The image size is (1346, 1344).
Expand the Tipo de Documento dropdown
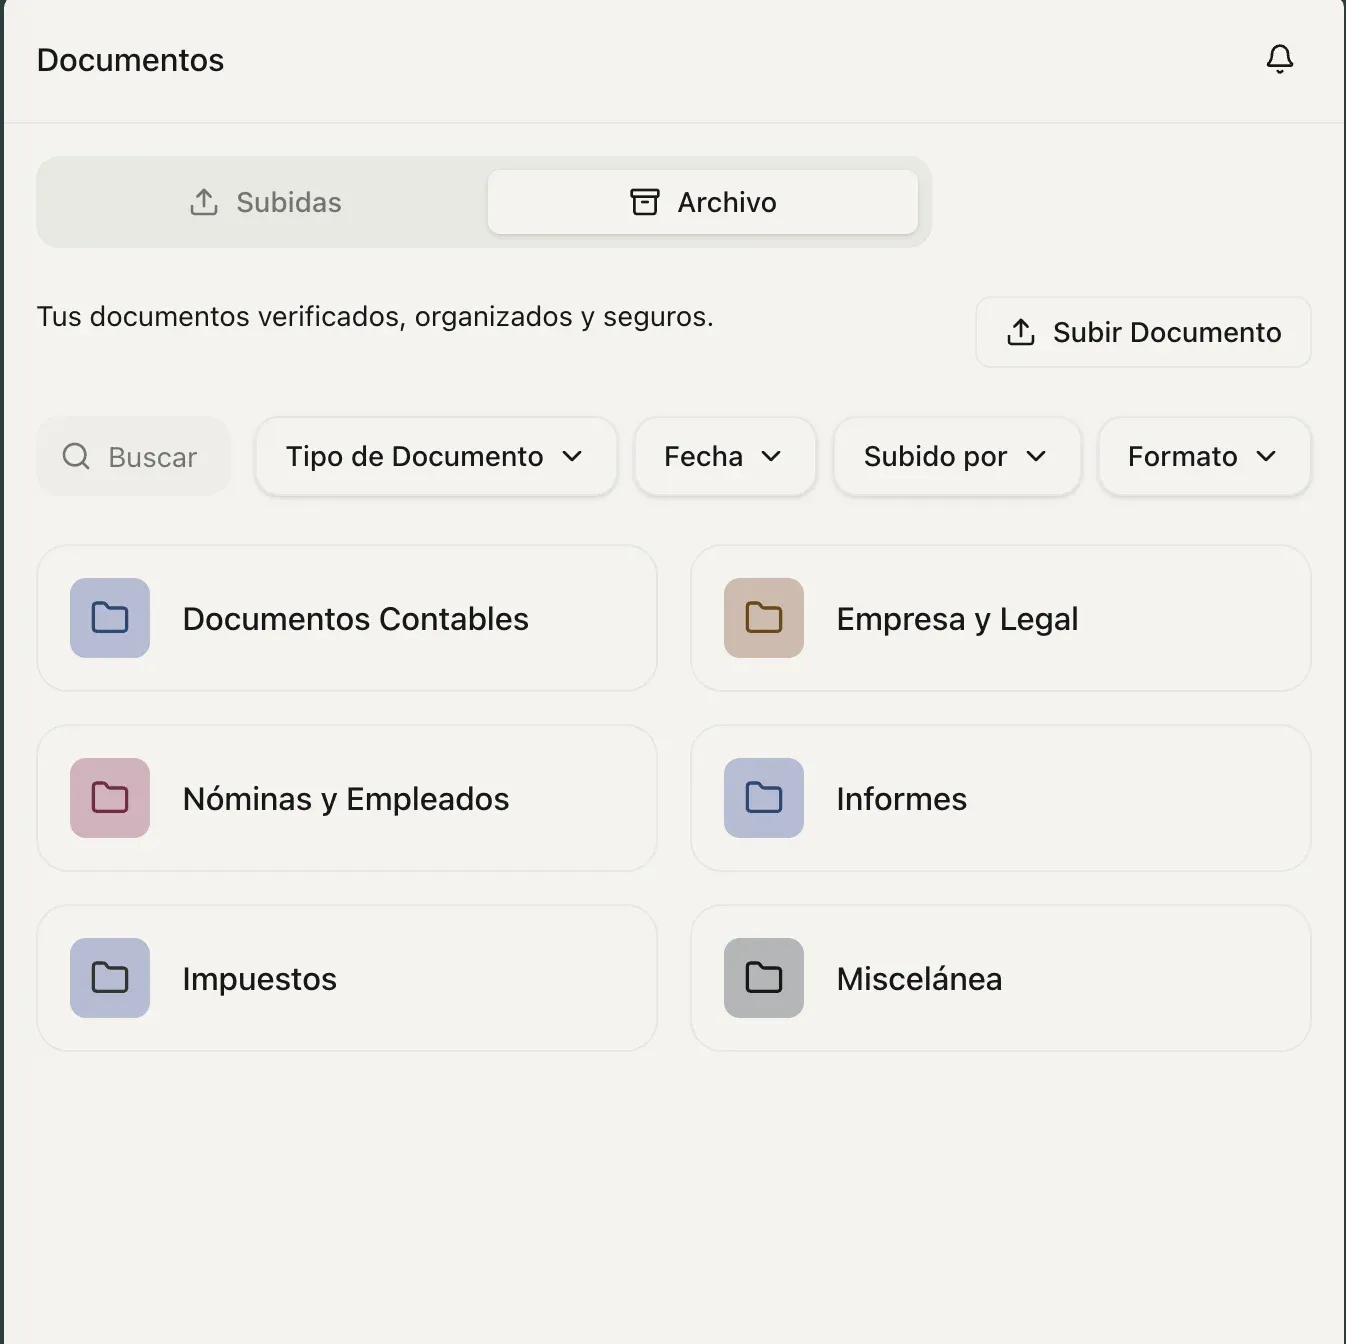(435, 457)
